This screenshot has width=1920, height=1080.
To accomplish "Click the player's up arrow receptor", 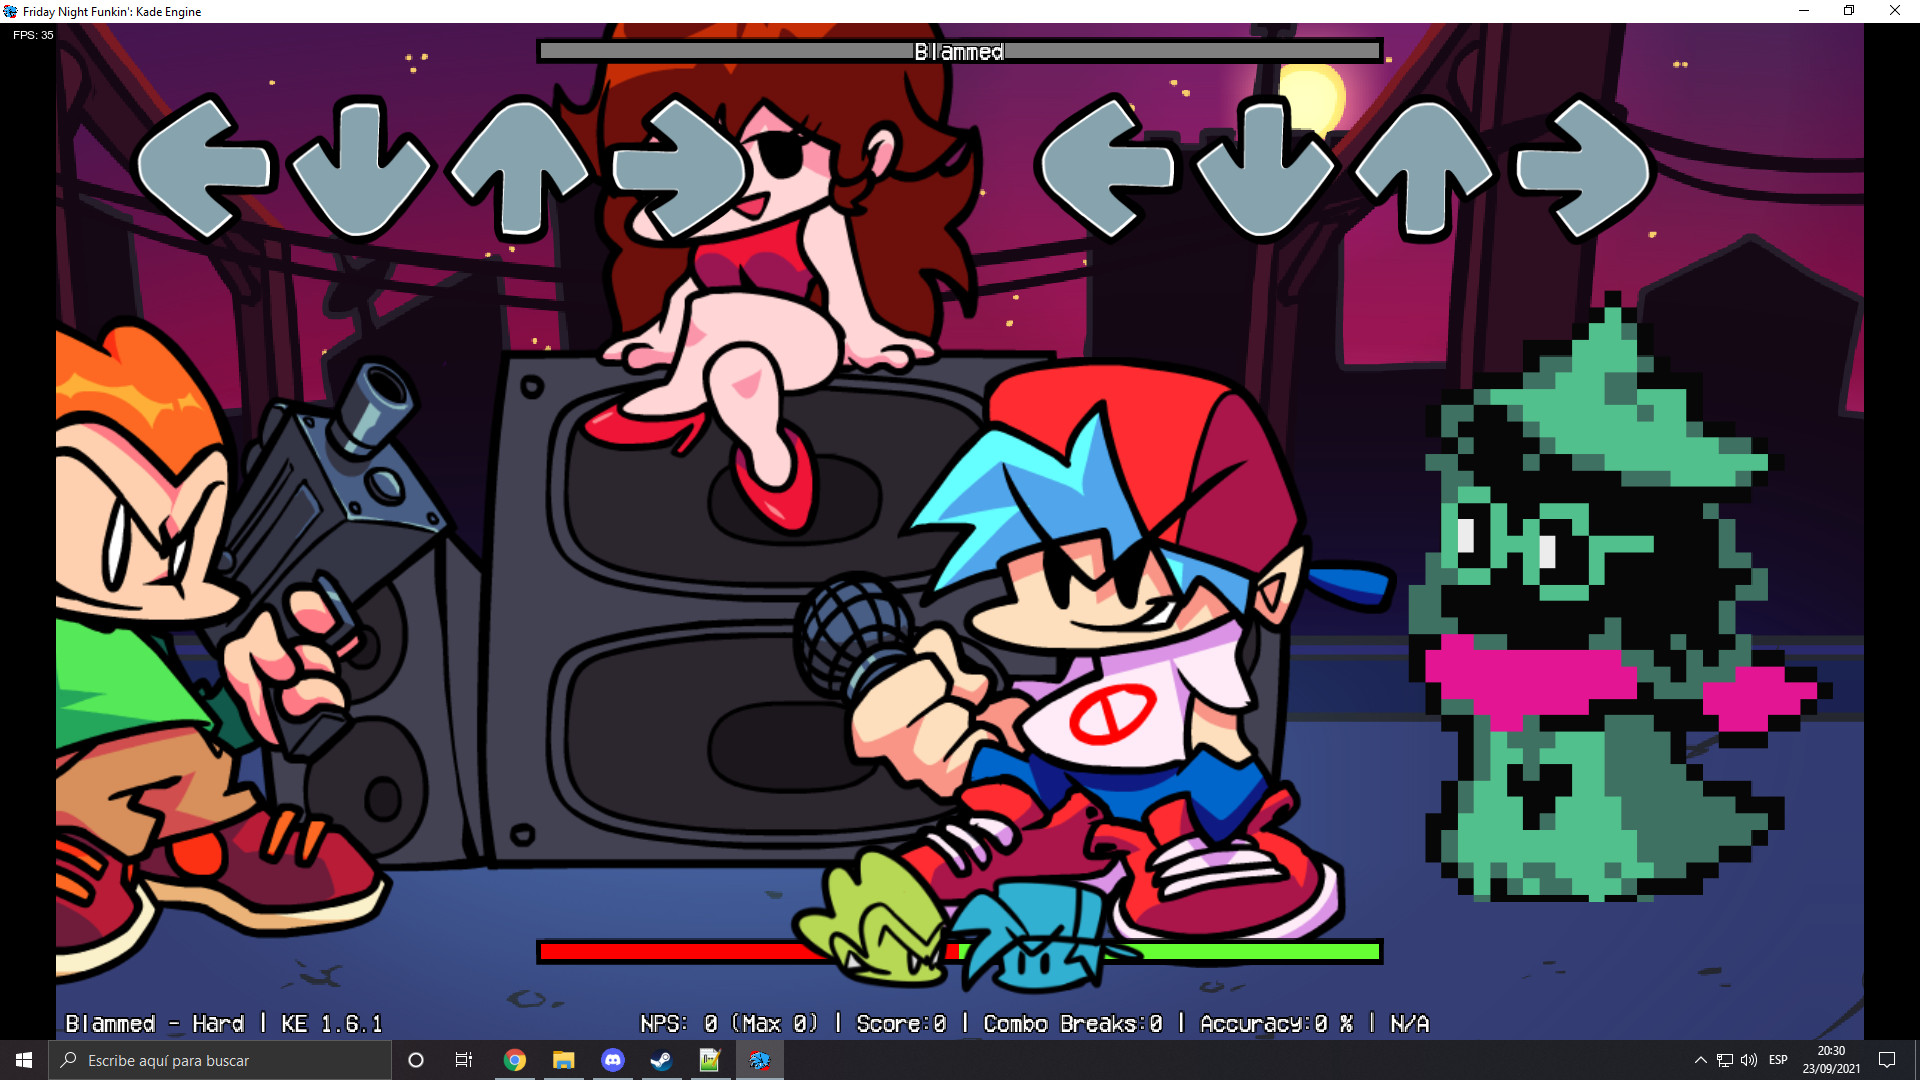I will pos(1424,168).
